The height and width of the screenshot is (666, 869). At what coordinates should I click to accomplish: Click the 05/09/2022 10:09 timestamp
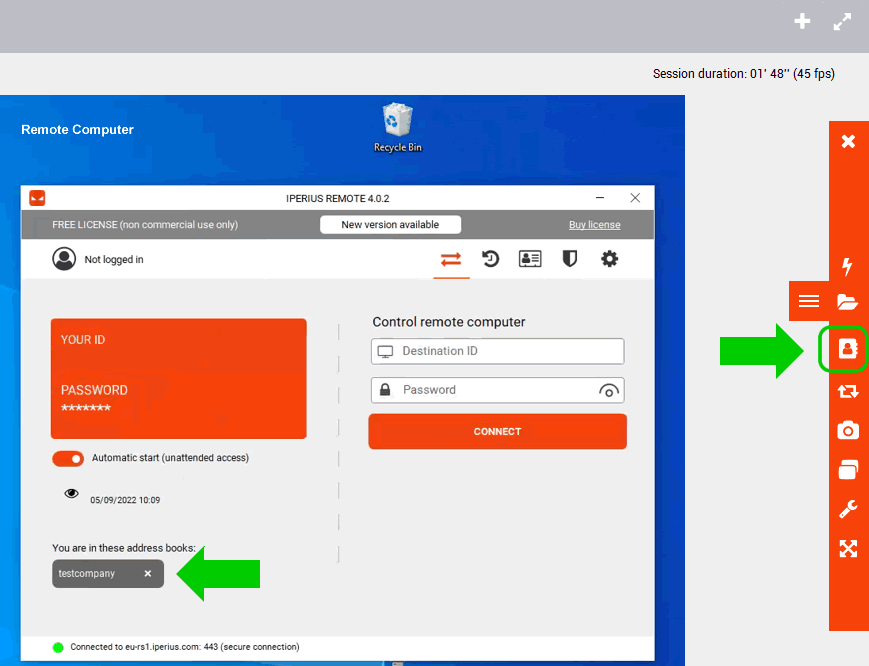[x=125, y=500]
